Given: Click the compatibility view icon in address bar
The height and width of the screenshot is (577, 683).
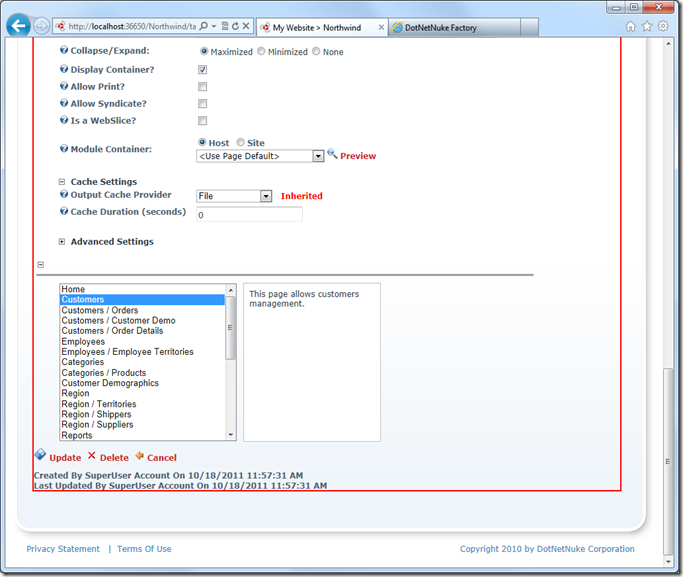Looking at the screenshot, I should tap(225, 26).
